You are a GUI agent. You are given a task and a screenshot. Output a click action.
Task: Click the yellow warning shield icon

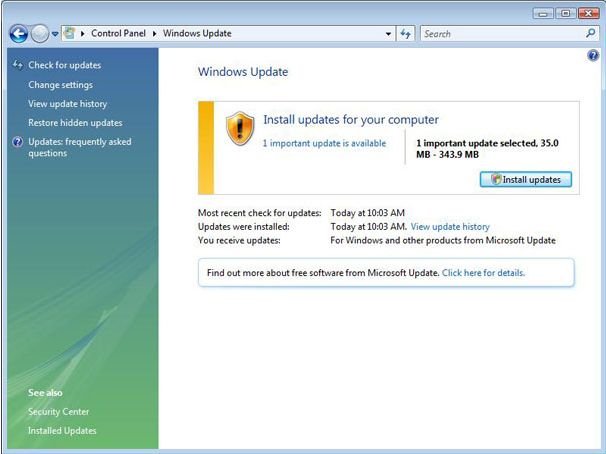(x=240, y=128)
